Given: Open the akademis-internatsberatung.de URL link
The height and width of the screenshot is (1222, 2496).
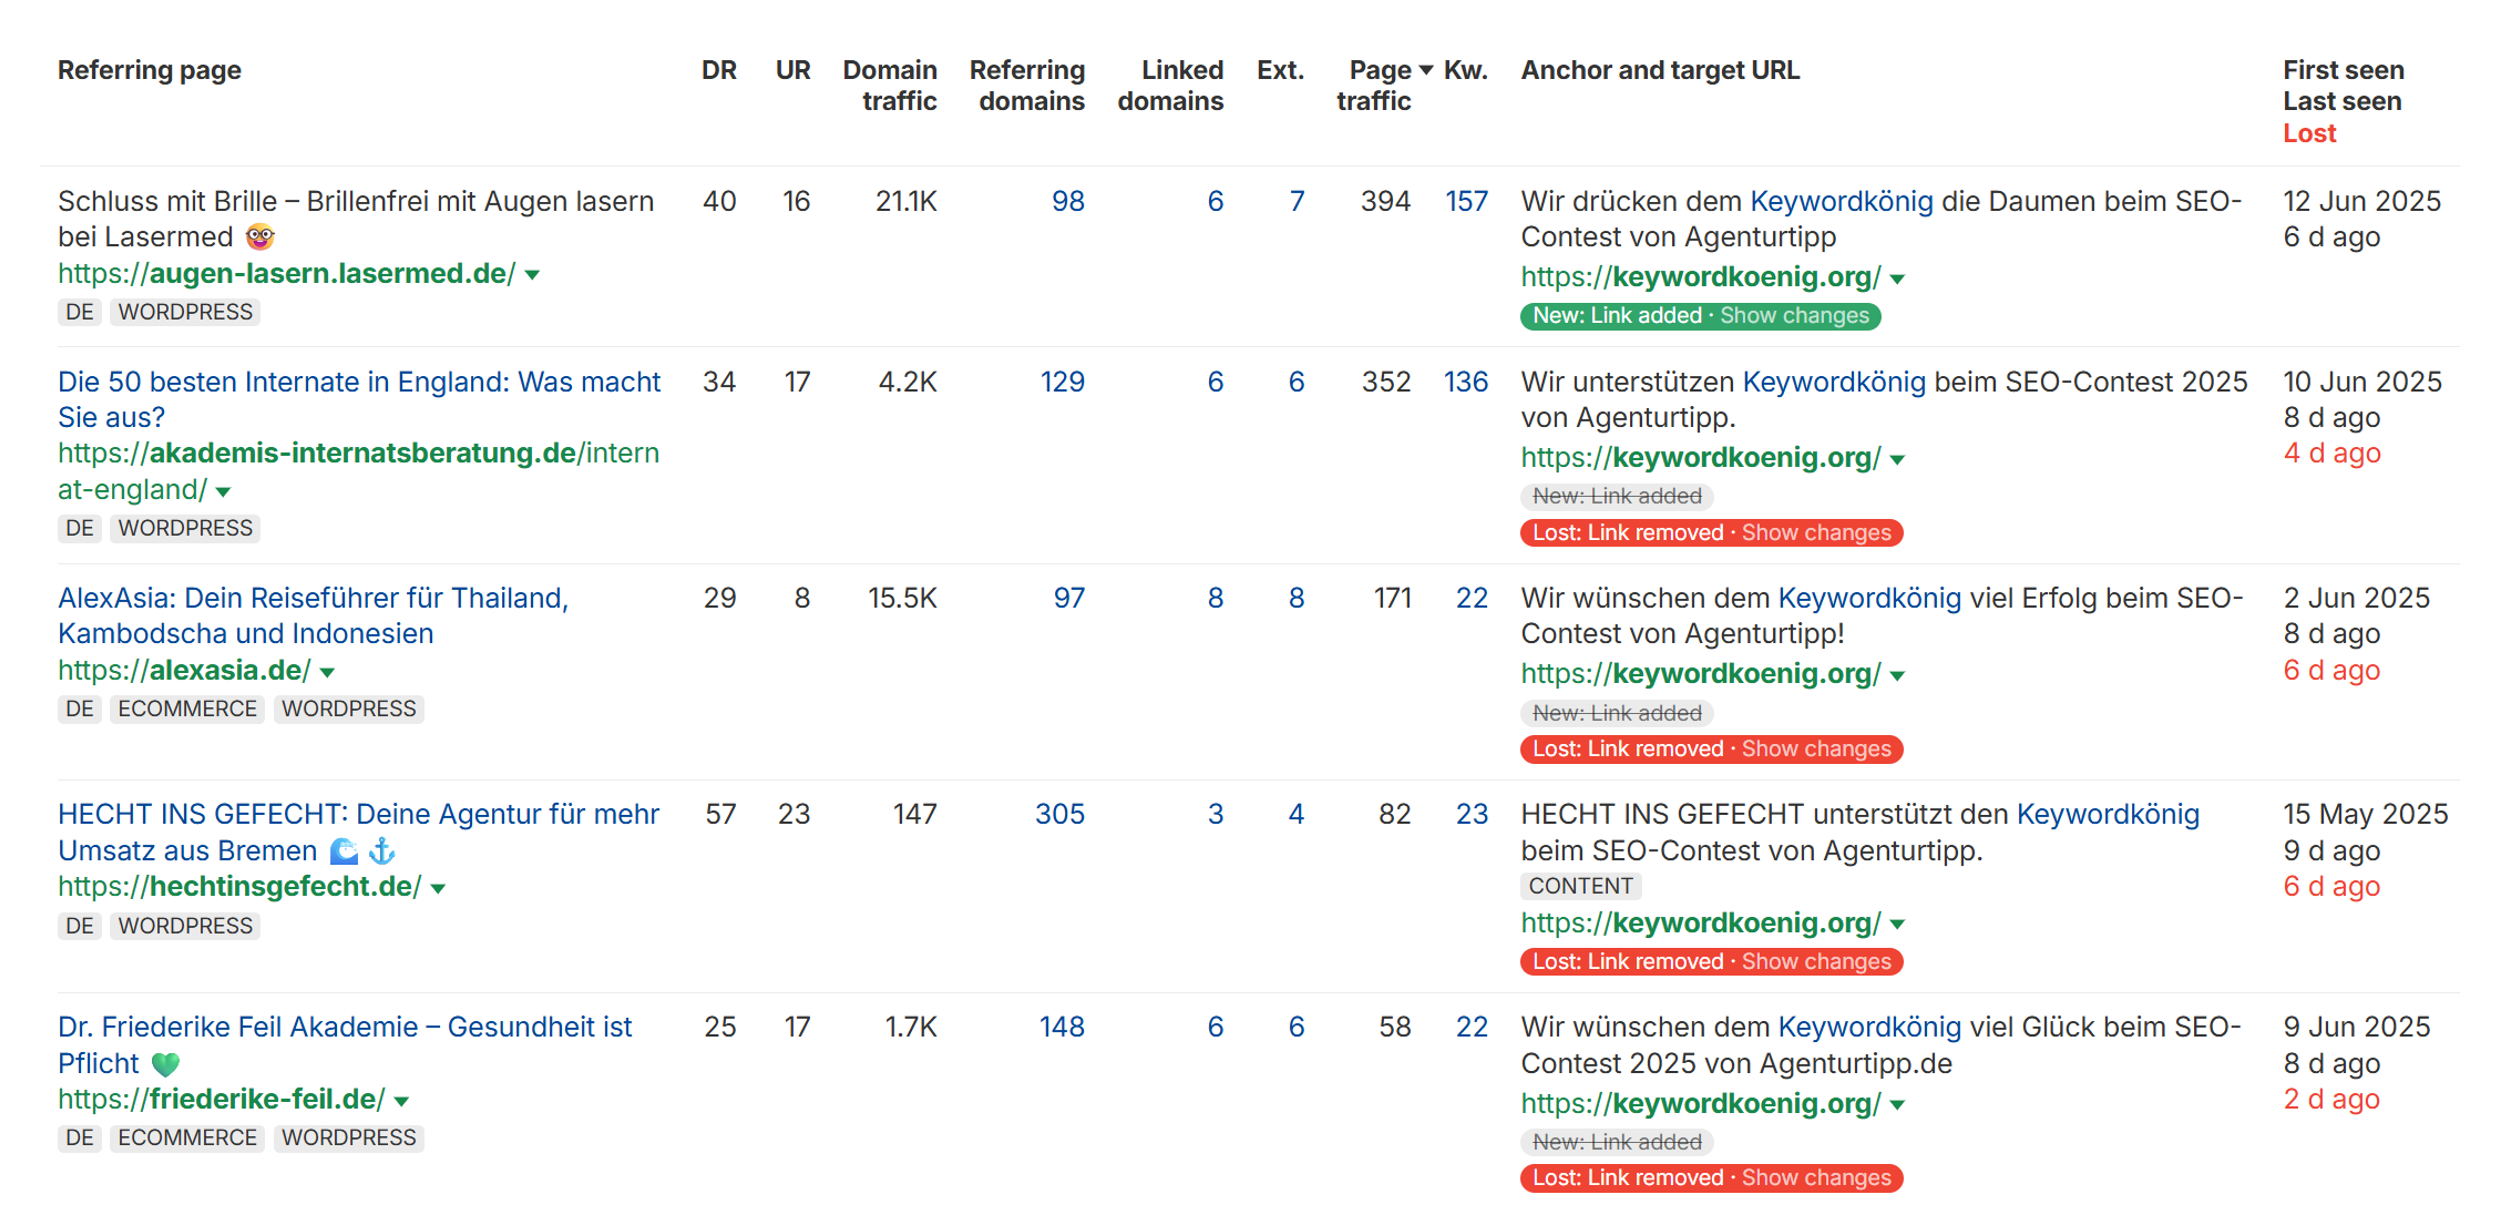Looking at the screenshot, I should [358, 471].
